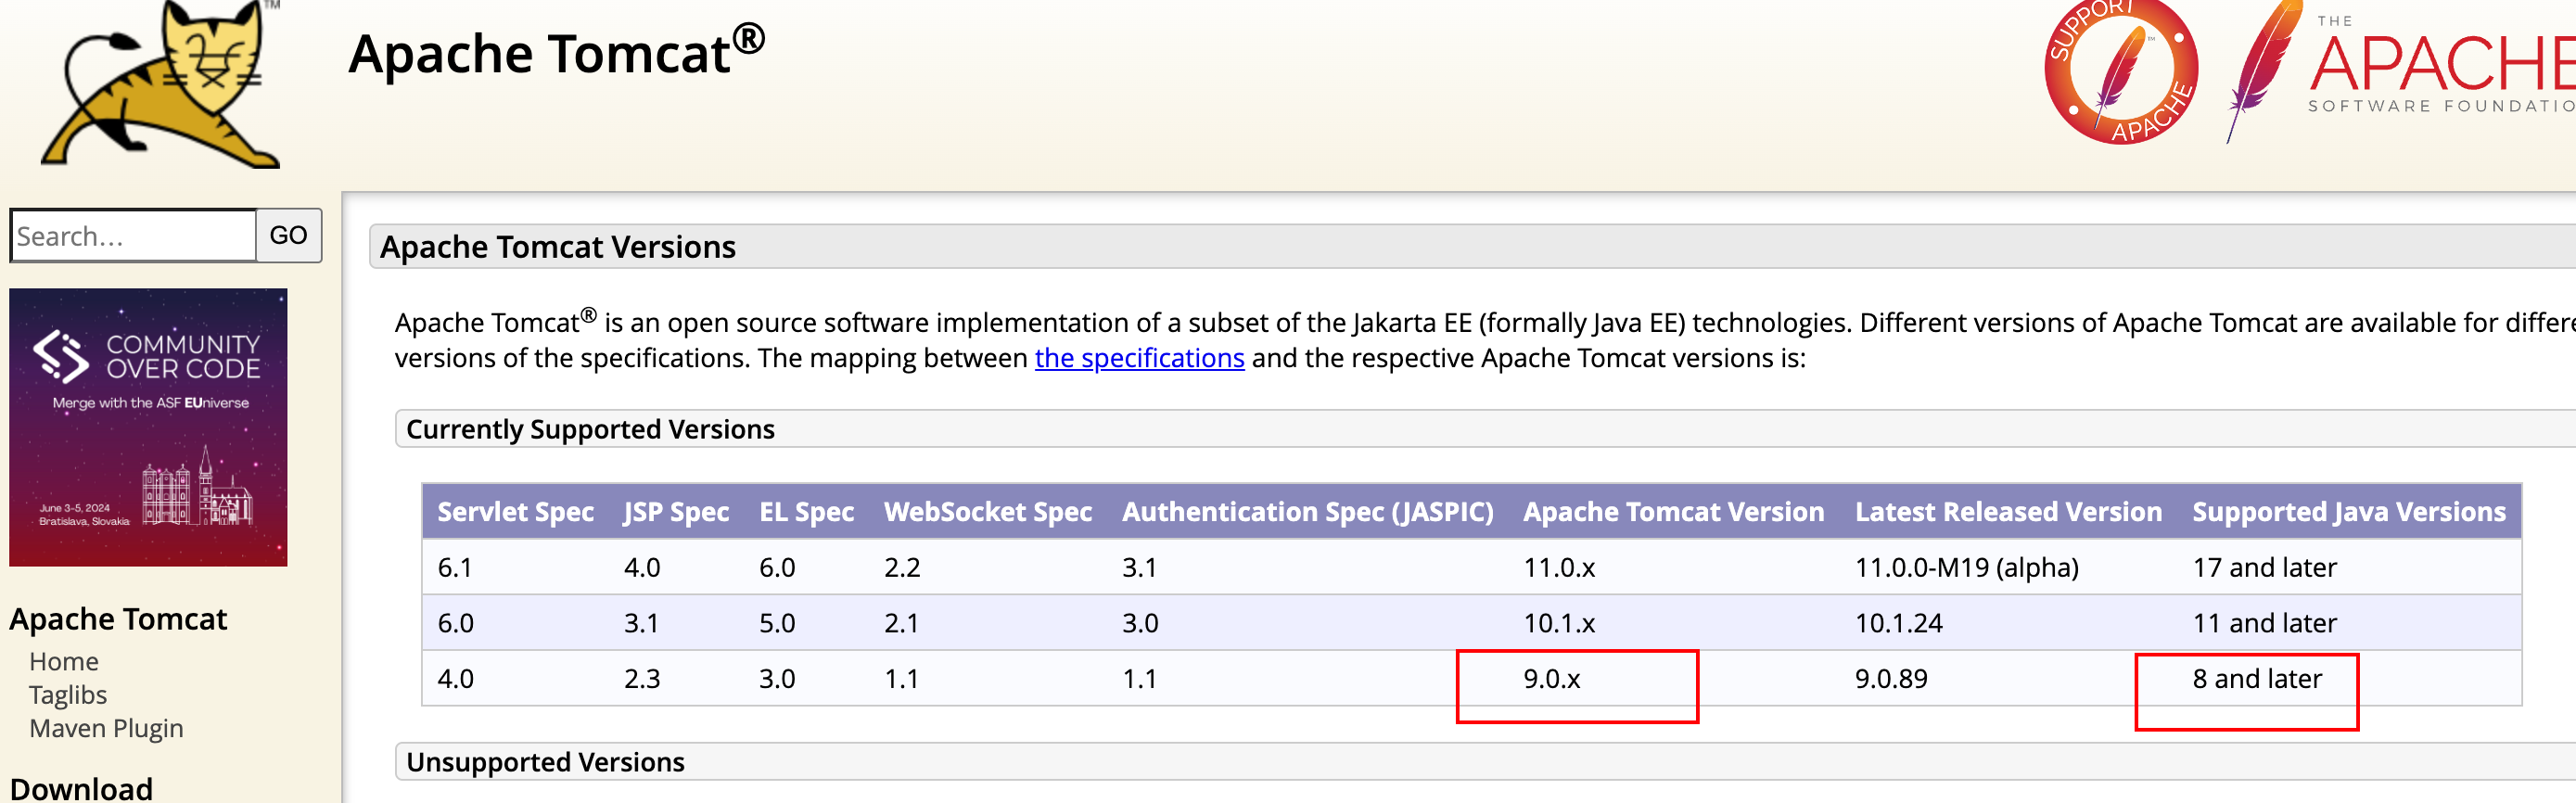Click the GO search button
Viewport: 2576px width, 803px height.
(x=289, y=236)
